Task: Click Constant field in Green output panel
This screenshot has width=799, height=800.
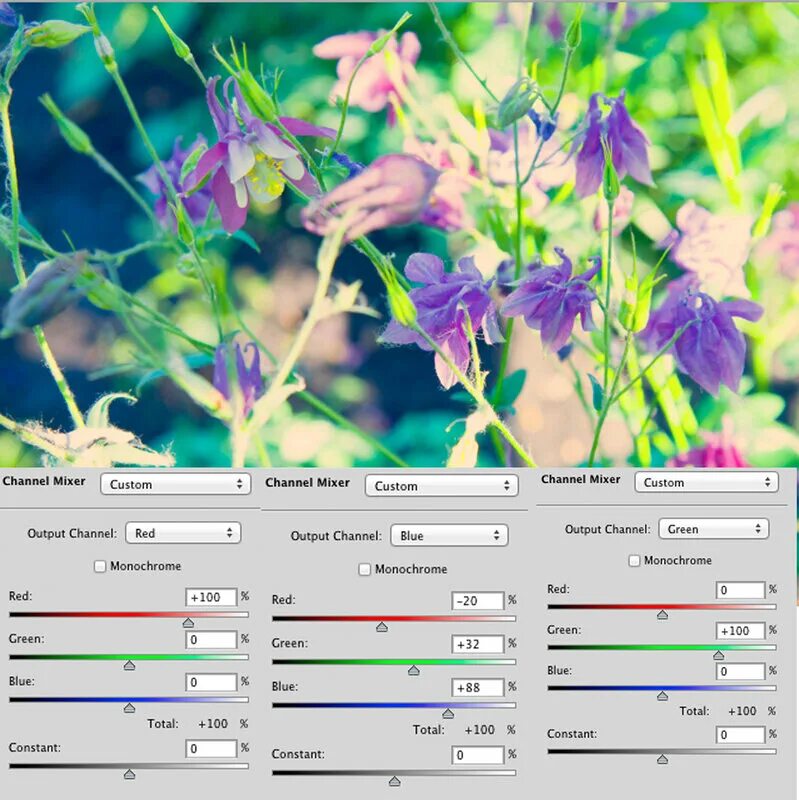Action: [741, 735]
